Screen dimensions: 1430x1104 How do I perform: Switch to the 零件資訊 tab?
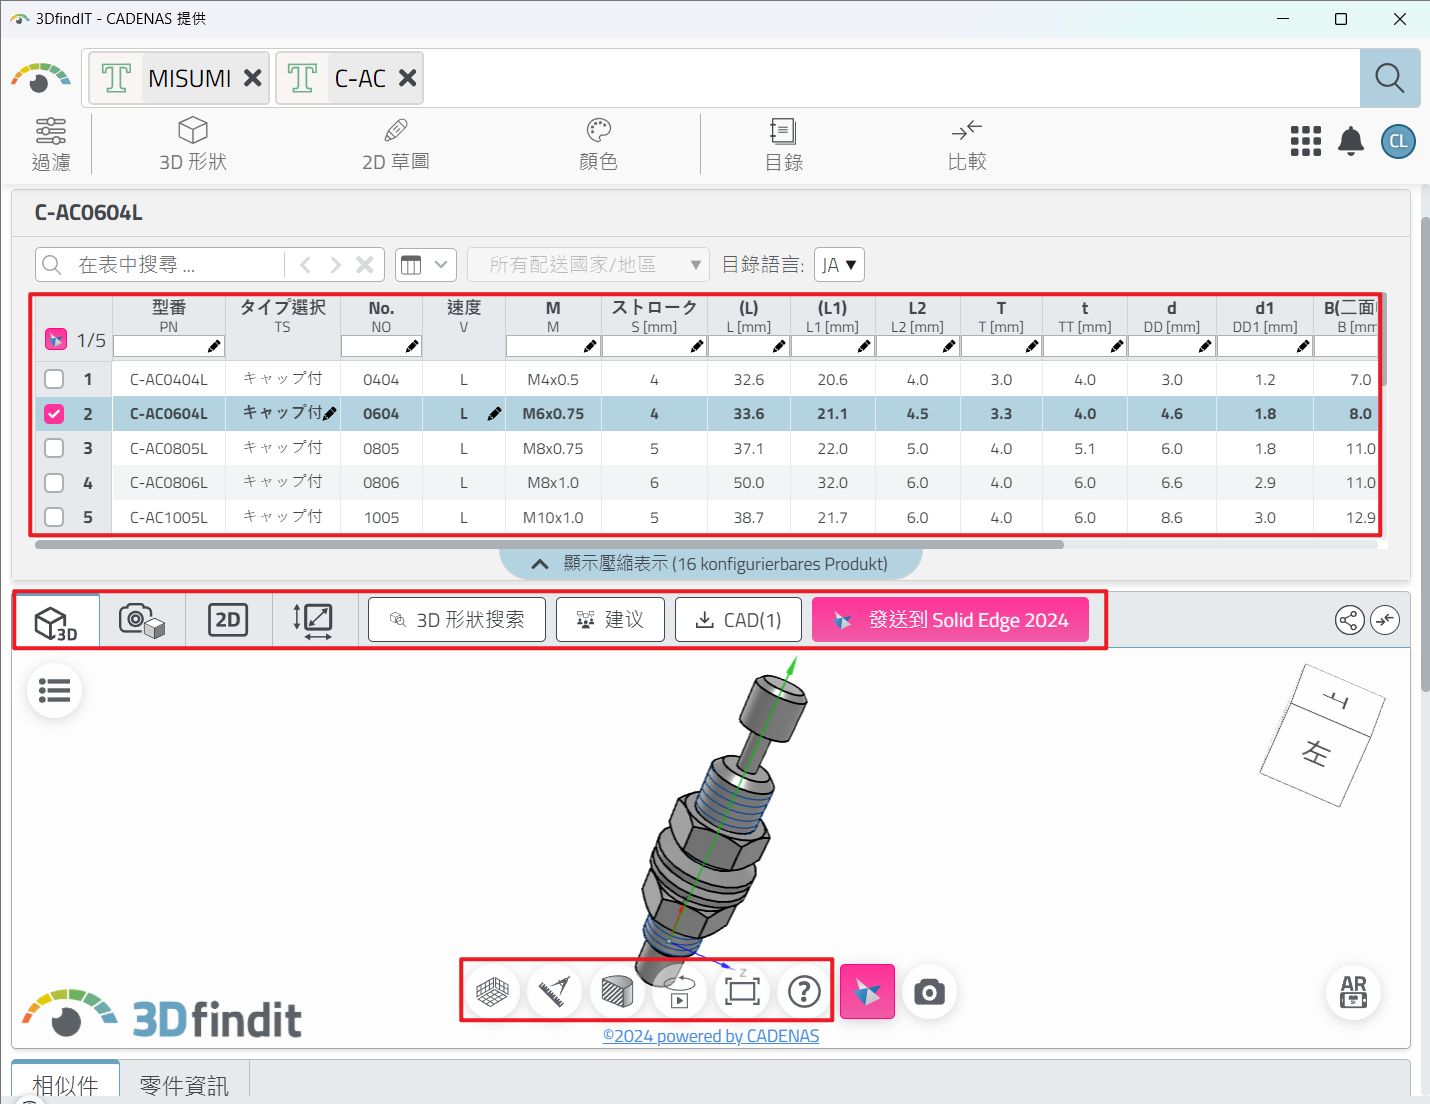tap(184, 1084)
